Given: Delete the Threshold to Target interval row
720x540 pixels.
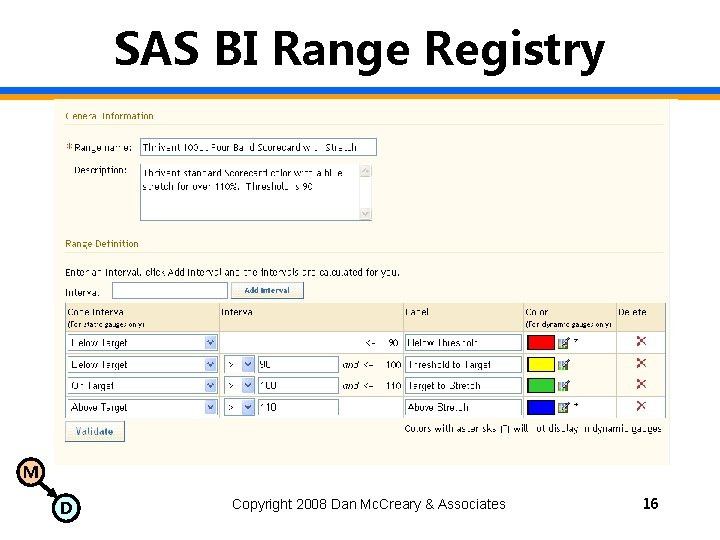Looking at the screenshot, I should 641,363.
